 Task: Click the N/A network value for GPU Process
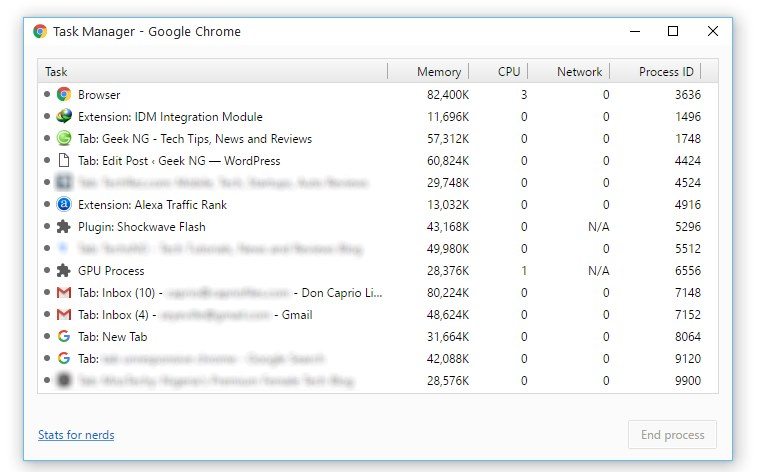click(x=598, y=270)
